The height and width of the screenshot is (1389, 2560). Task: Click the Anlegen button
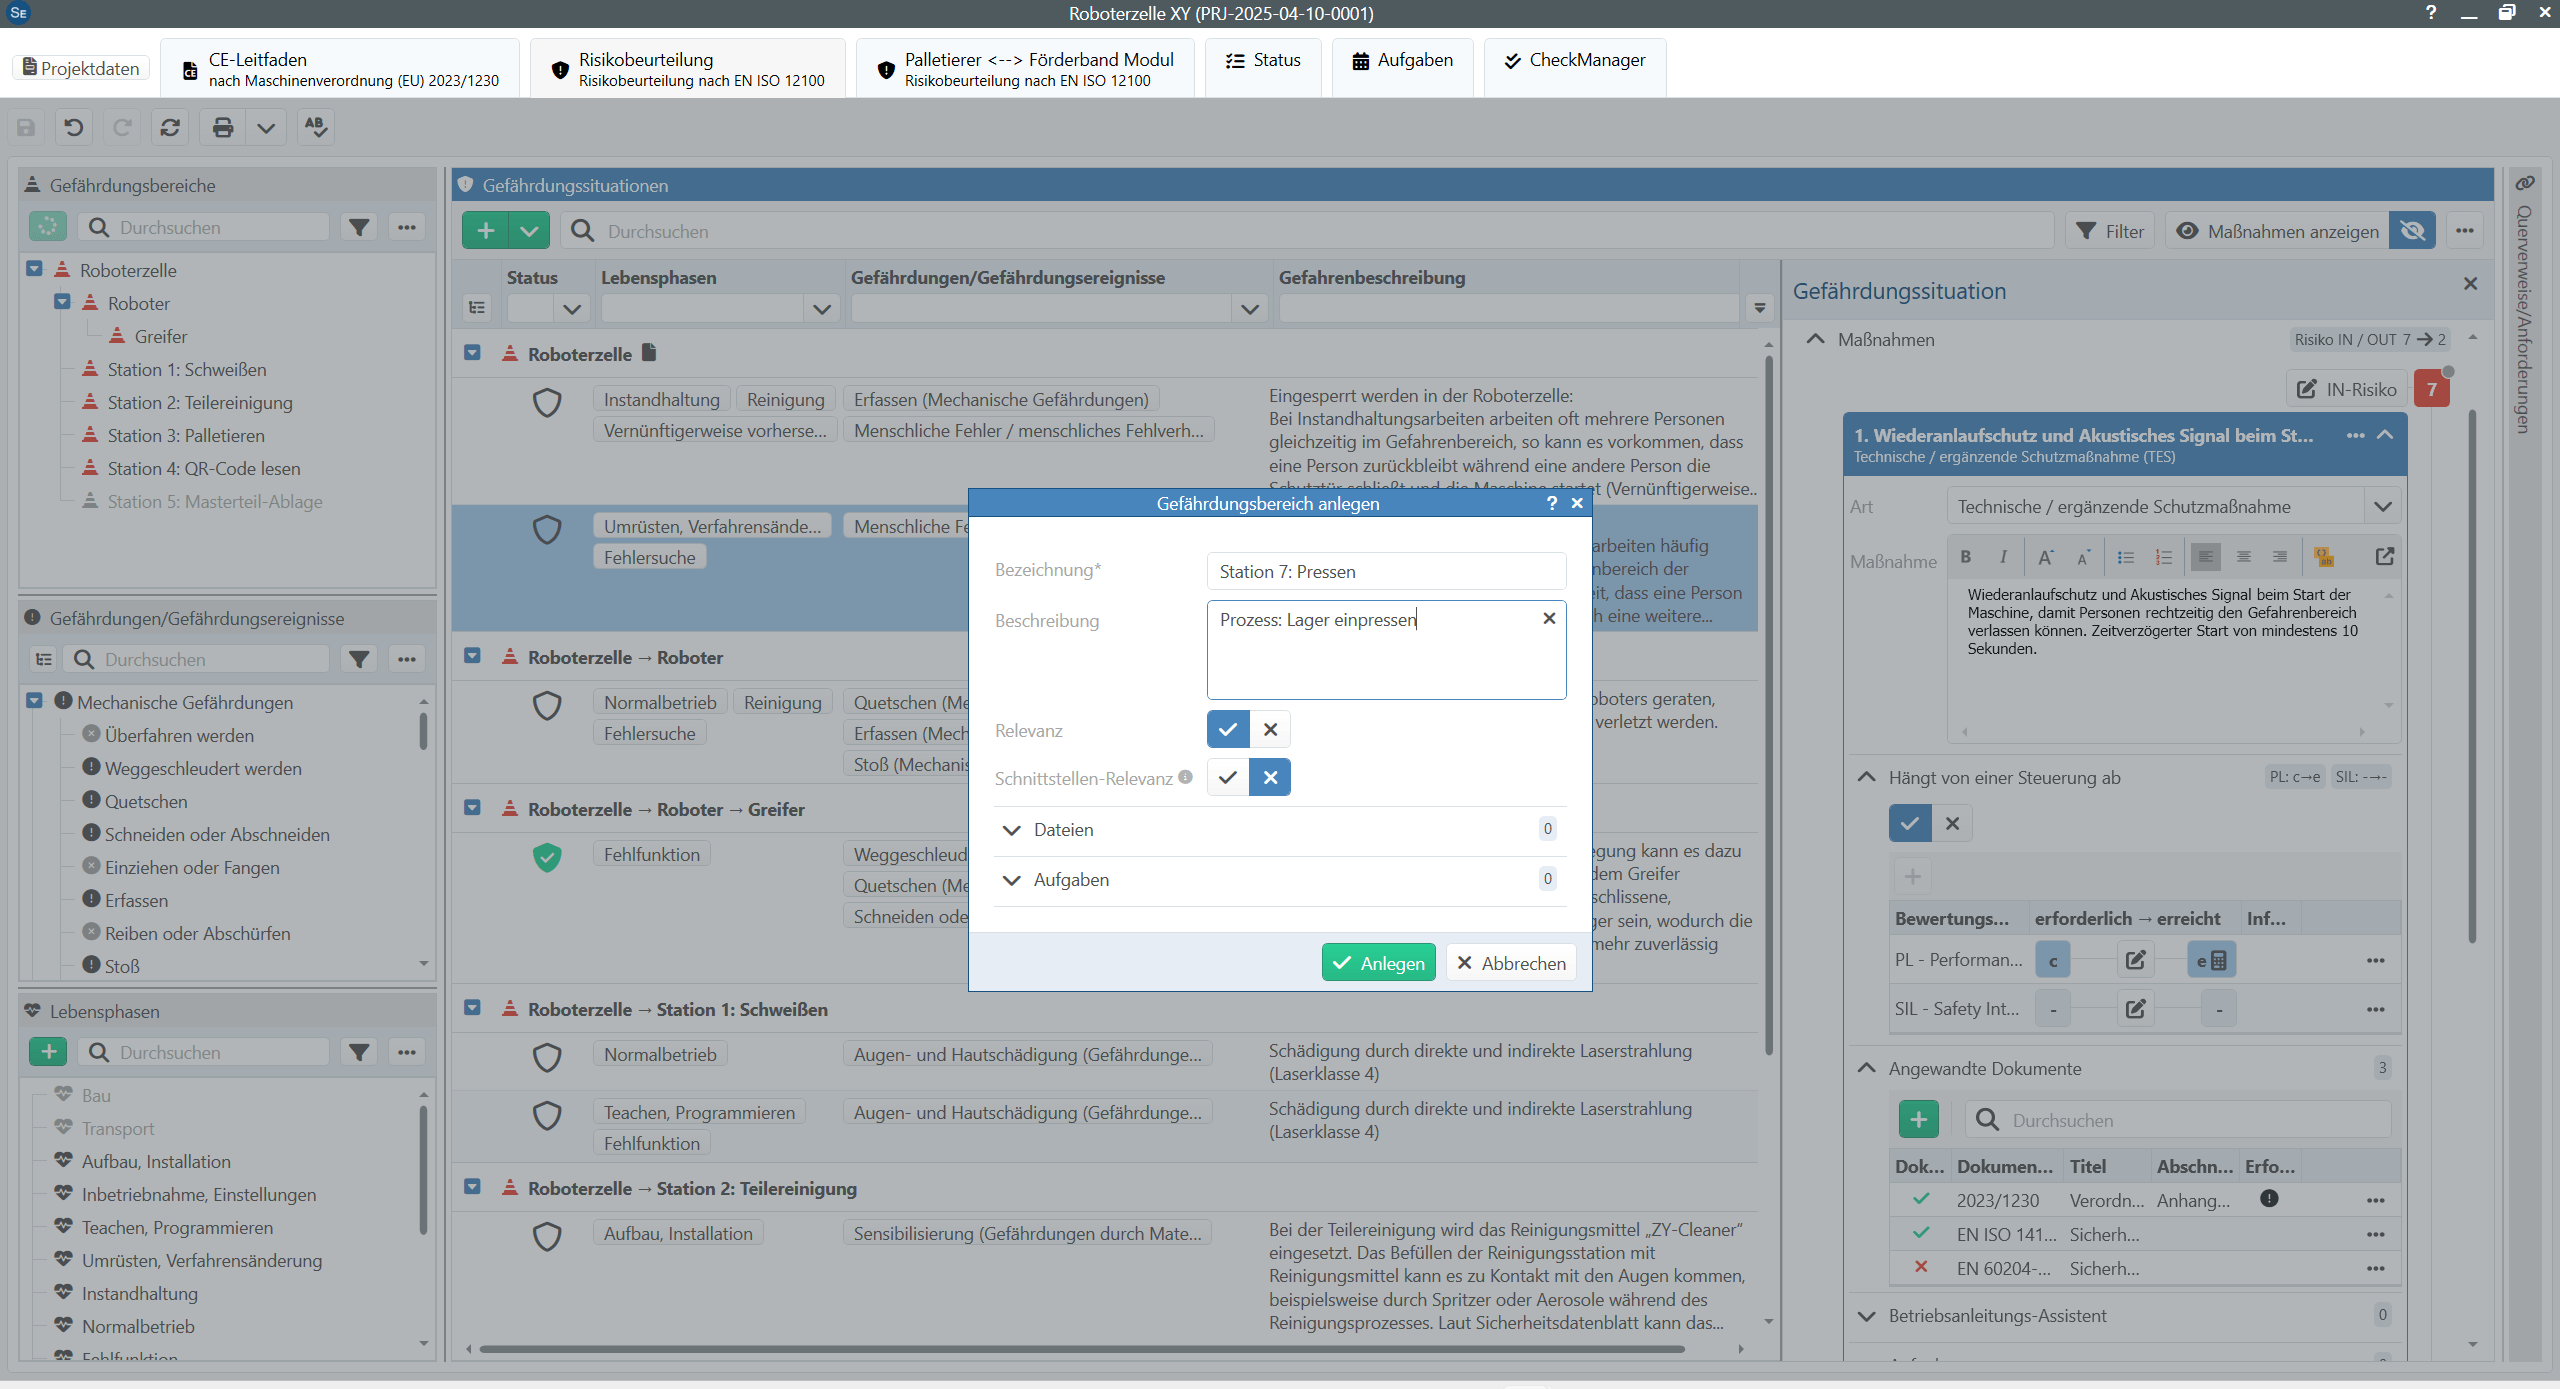[x=1379, y=963]
